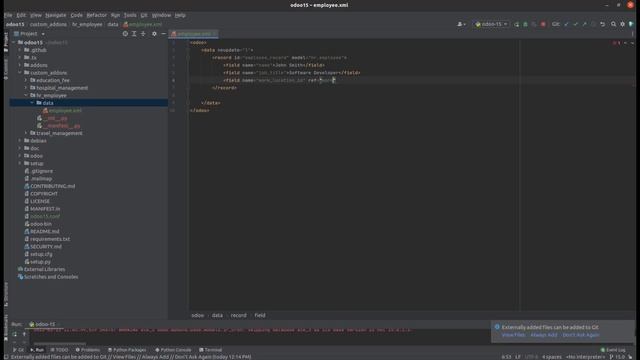Click the Locate/Select Opened File target icon
The height and width of the screenshot is (360, 640).
(125, 34)
